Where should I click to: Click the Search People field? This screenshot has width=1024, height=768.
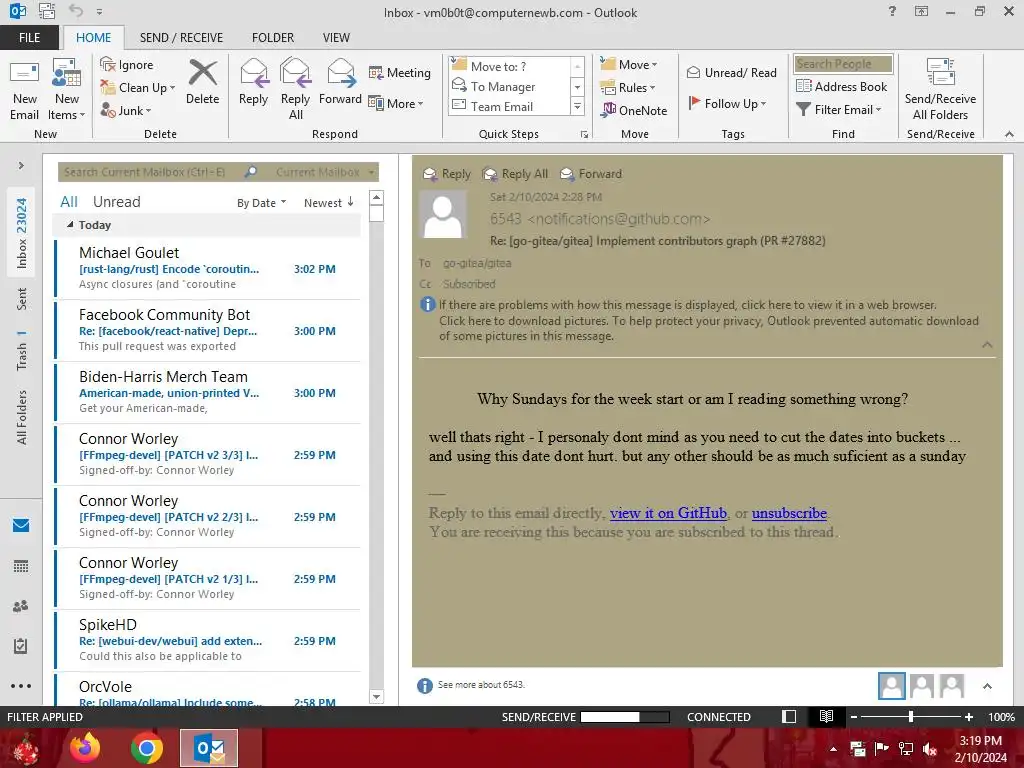point(843,64)
